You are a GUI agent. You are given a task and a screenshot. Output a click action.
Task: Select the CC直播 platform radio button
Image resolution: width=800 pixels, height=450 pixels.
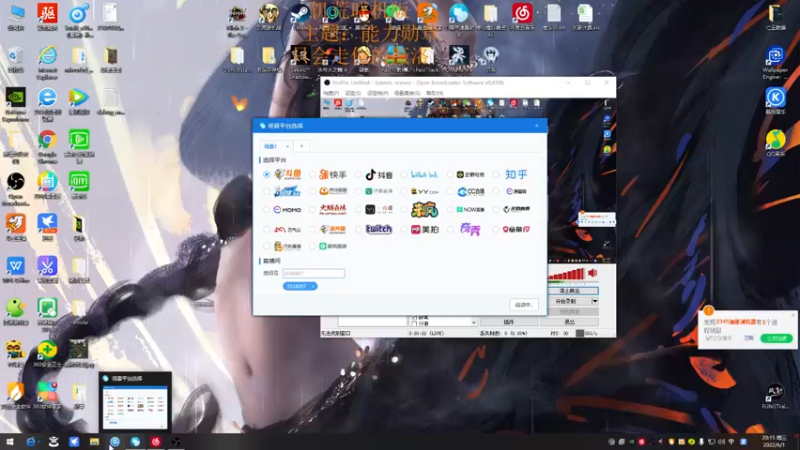tap(450, 191)
